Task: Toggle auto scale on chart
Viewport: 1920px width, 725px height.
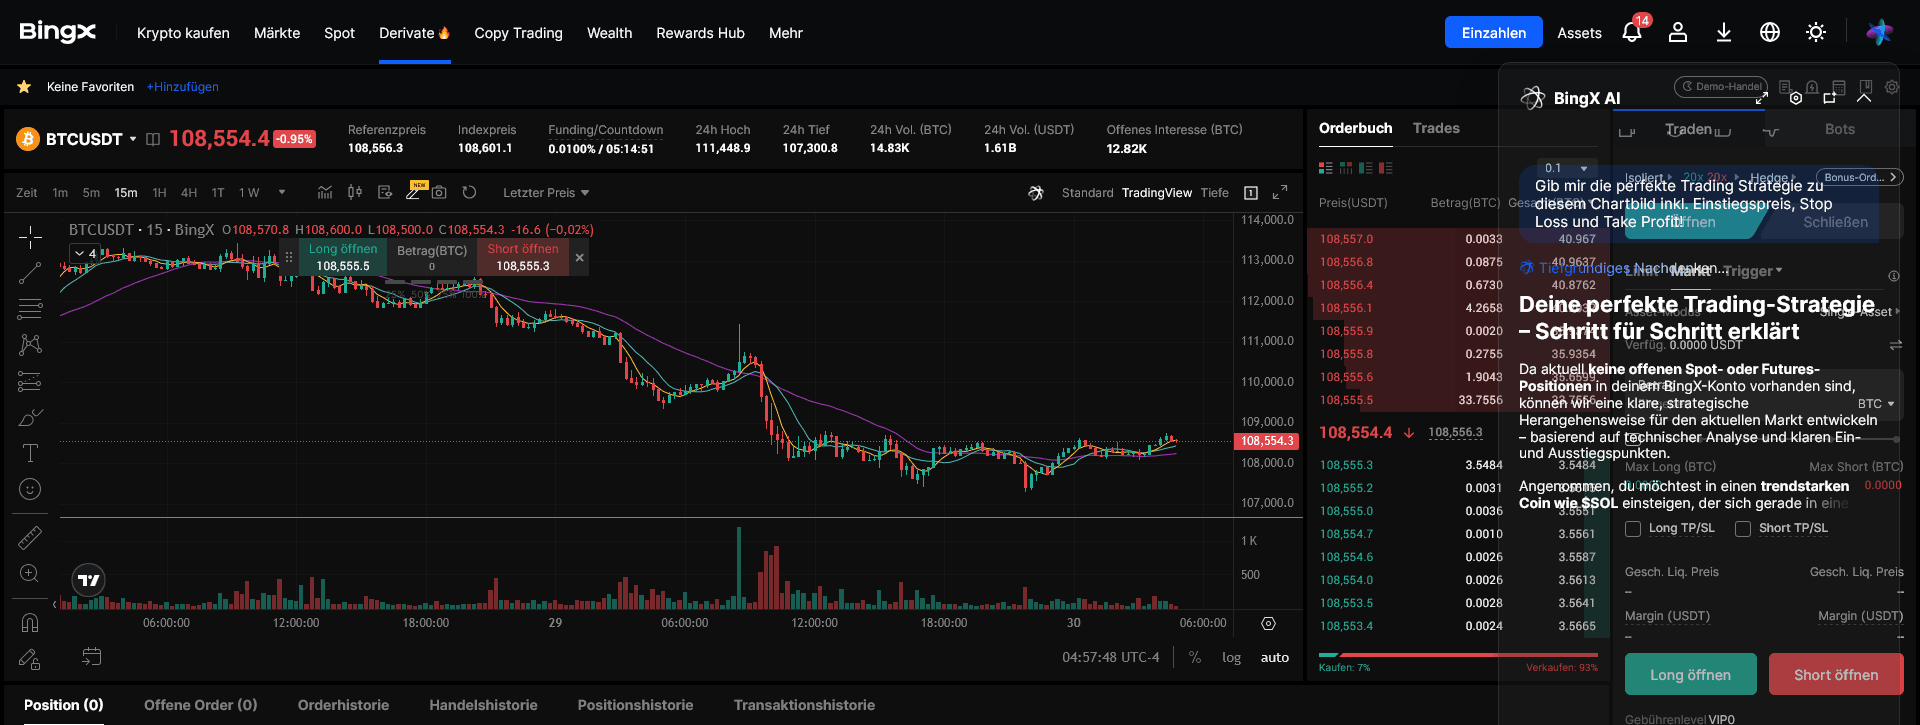Action: click(1274, 657)
